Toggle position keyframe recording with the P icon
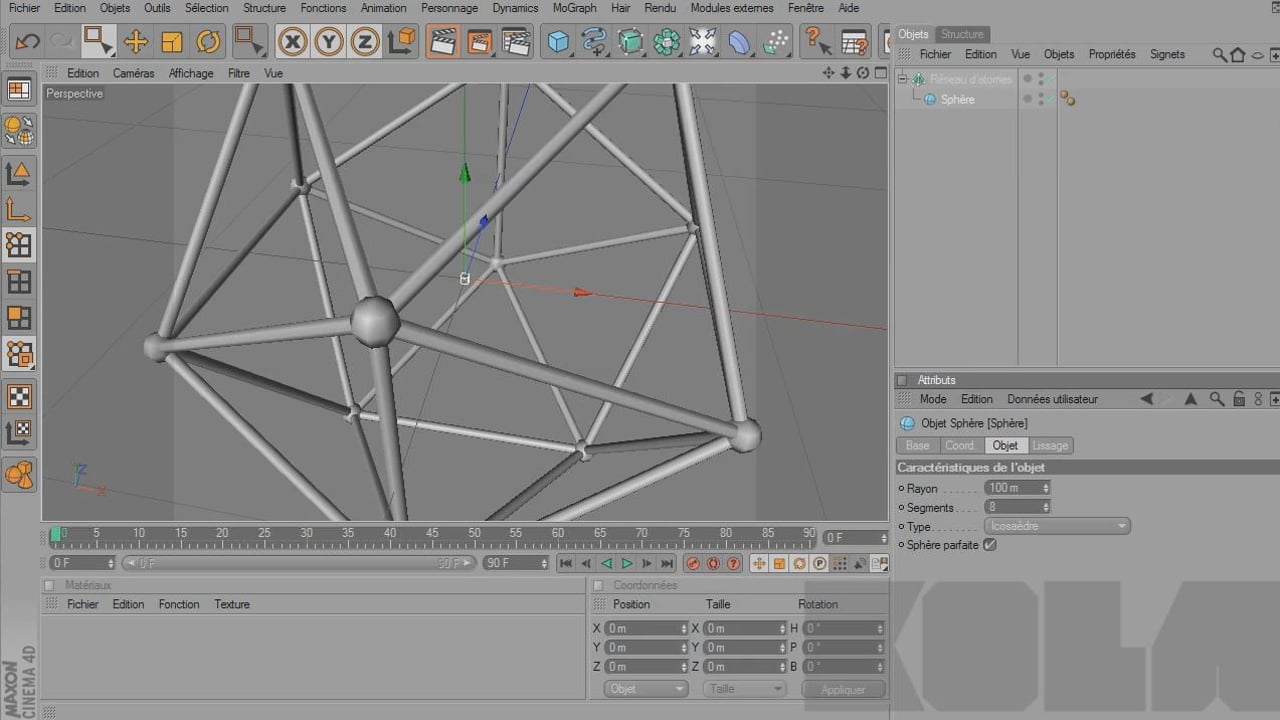Screen dimensions: 1280x720 coord(818,563)
